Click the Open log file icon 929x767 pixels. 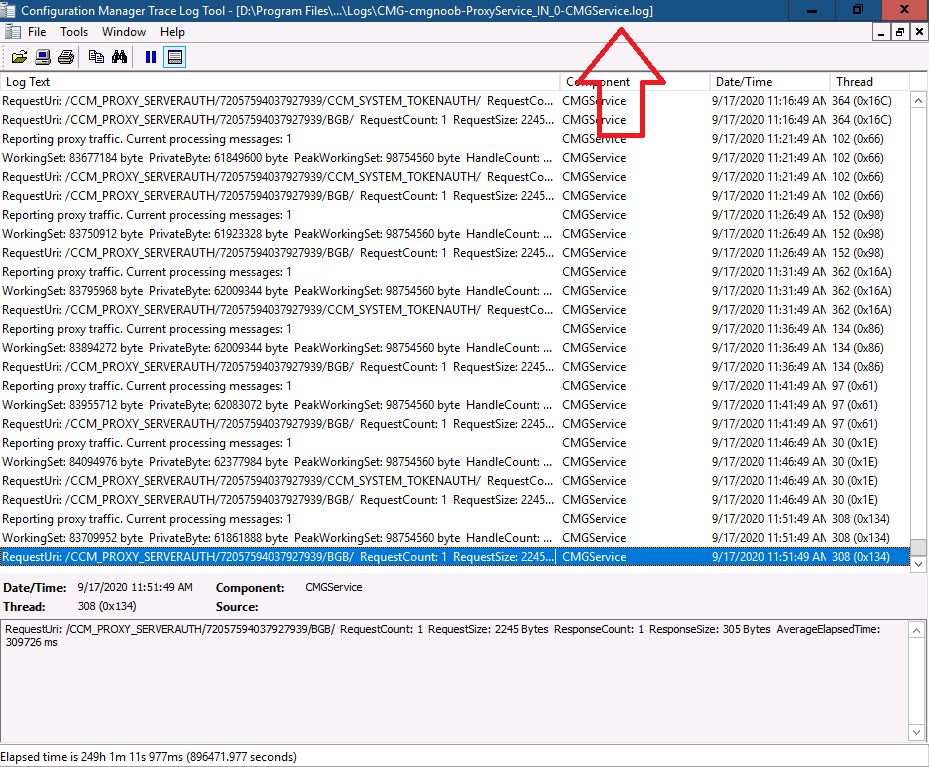[x=19, y=57]
